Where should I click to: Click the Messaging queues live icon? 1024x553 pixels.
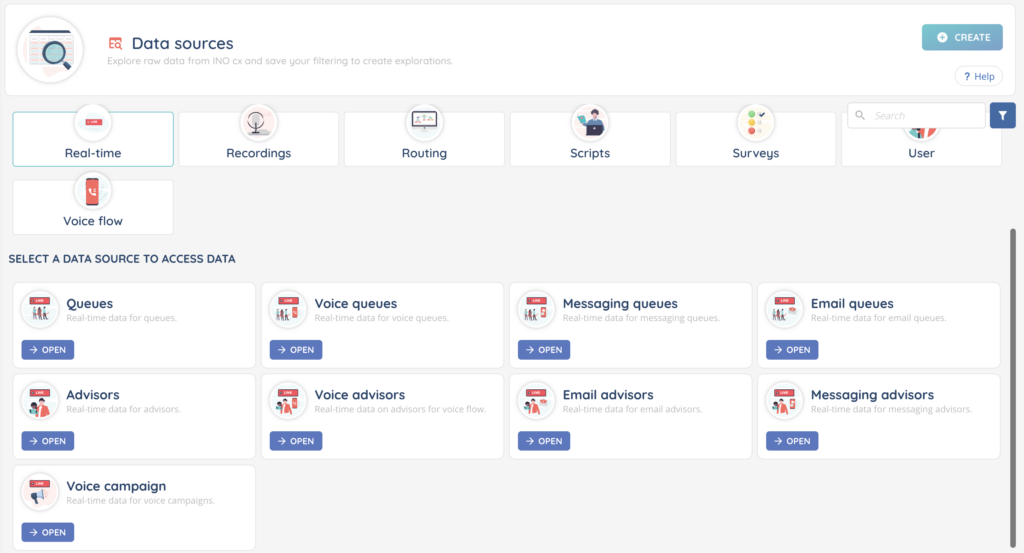click(537, 310)
